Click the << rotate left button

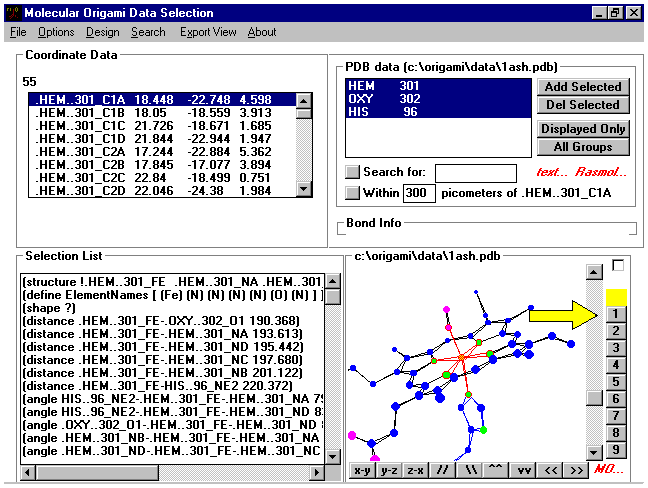pos(549,470)
